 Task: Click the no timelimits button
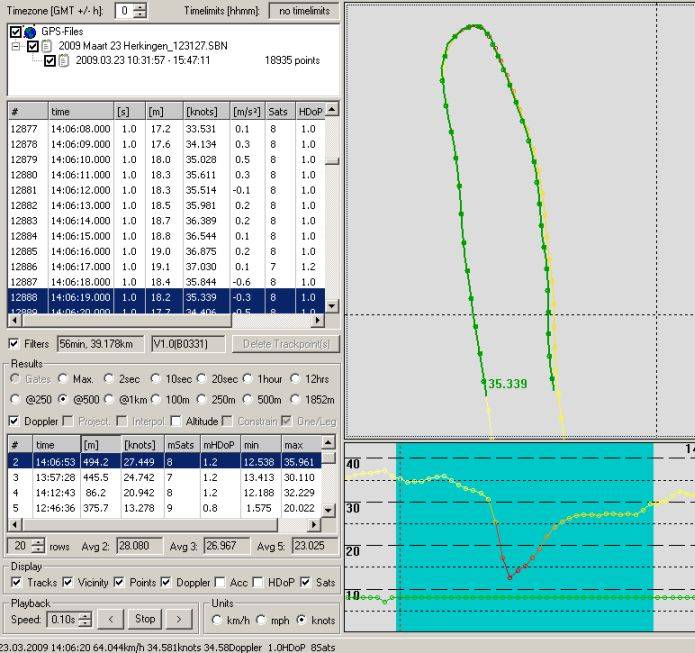(302, 11)
